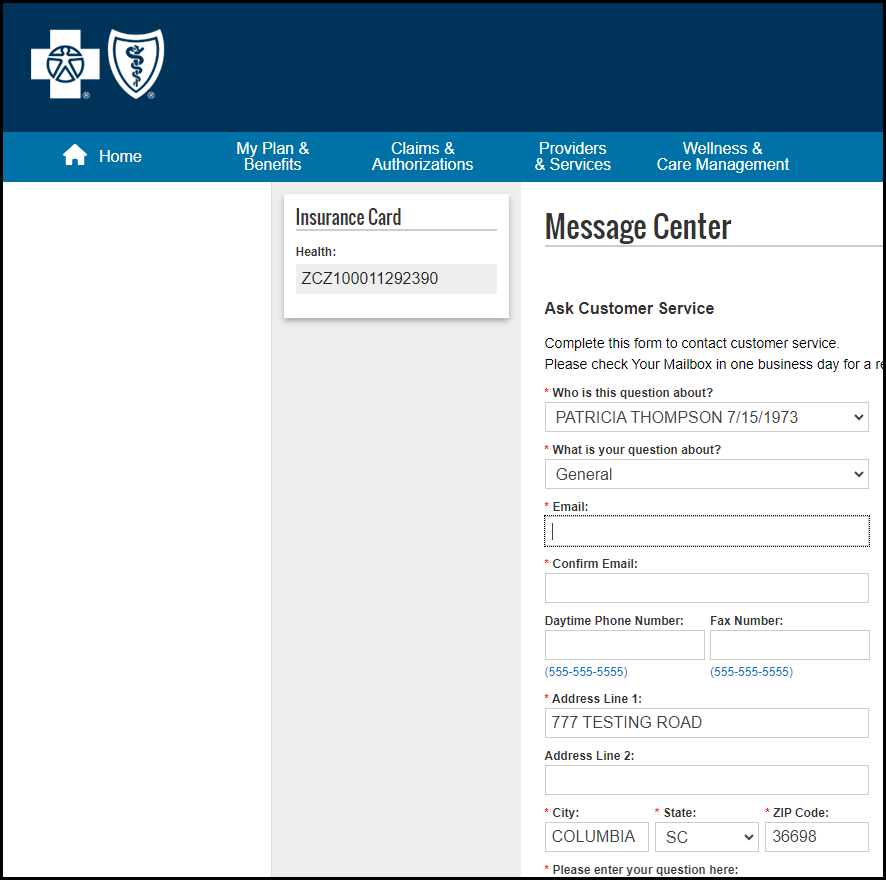This screenshot has height=880, width=886.
Task: Click the Health ID field showing ZCZ100011292390
Action: 396,279
